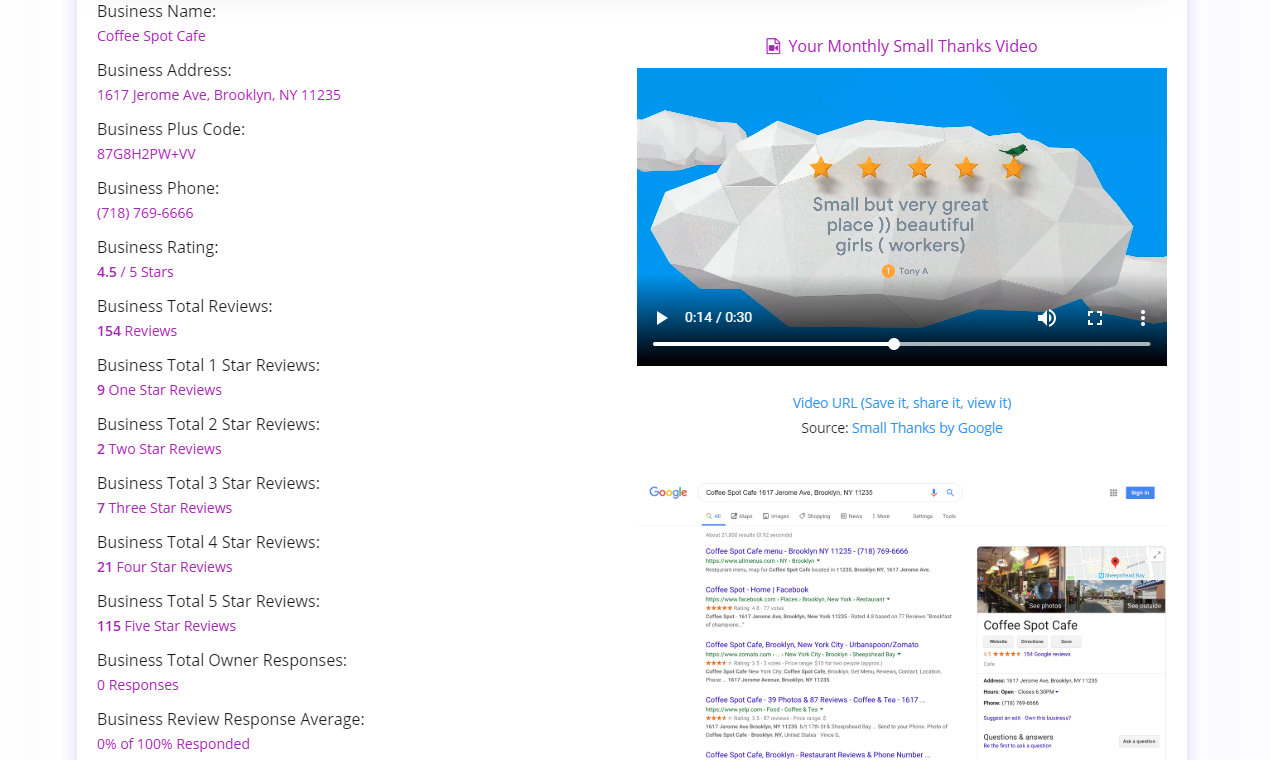Enter fullscreen video mode
Viewport: 1270px width, 760px height.
[x=1095, y=318]
